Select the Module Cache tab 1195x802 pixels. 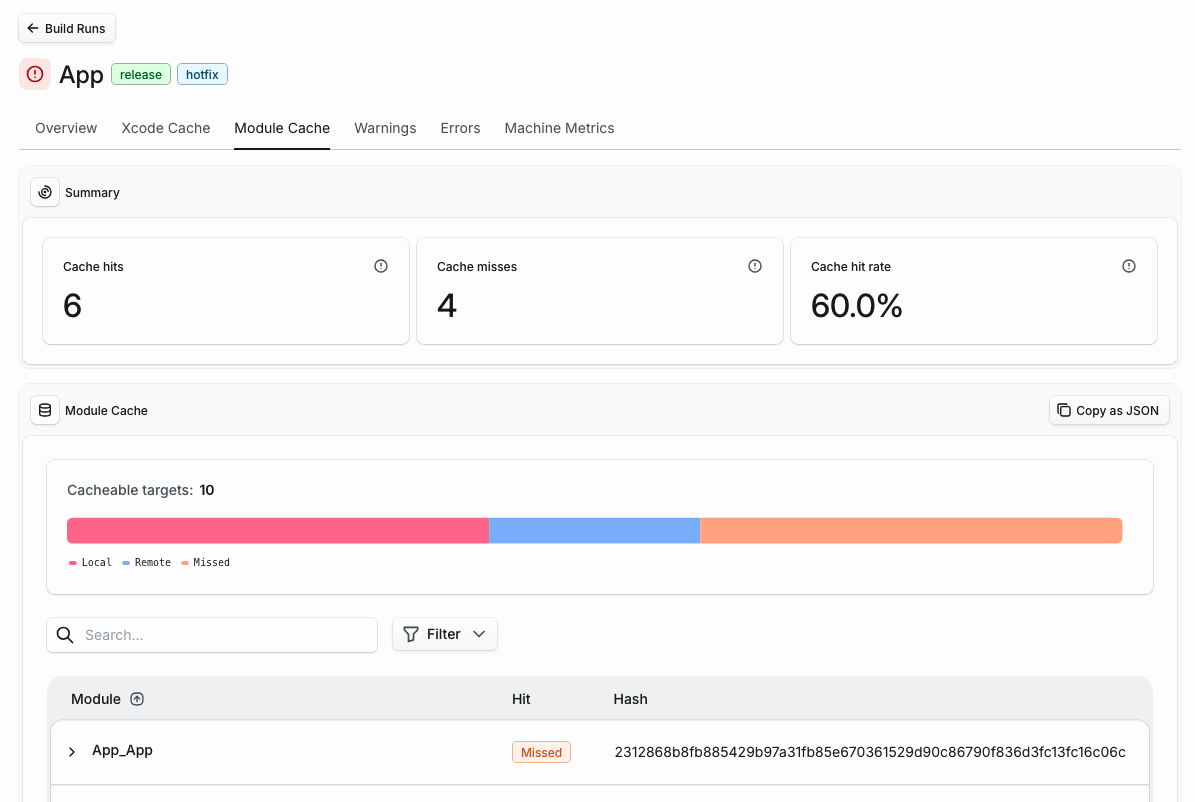282,128
